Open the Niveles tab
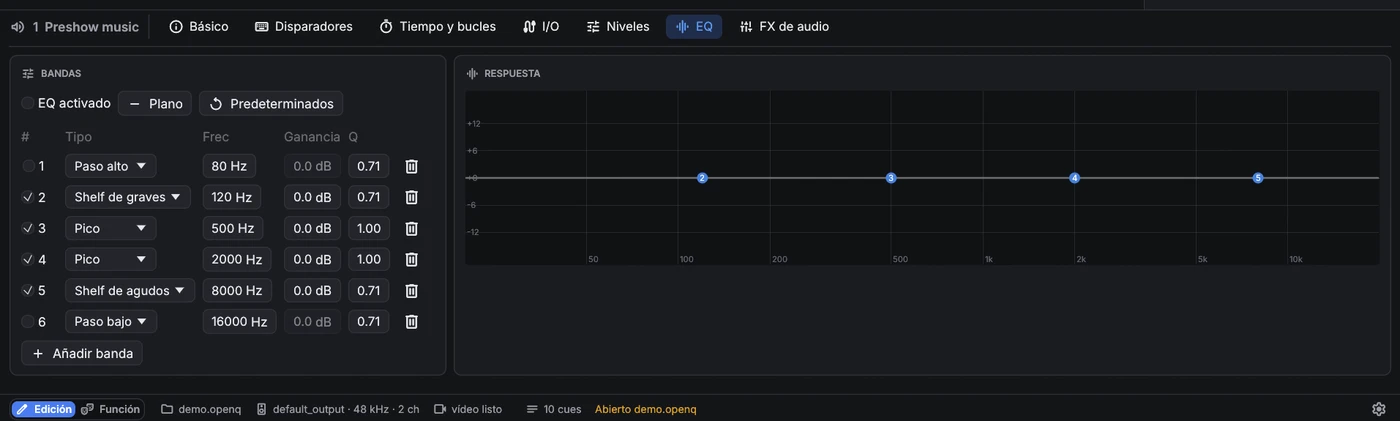Image resolution: width=1400 pixels, height=421 pixels. [618, 27]
